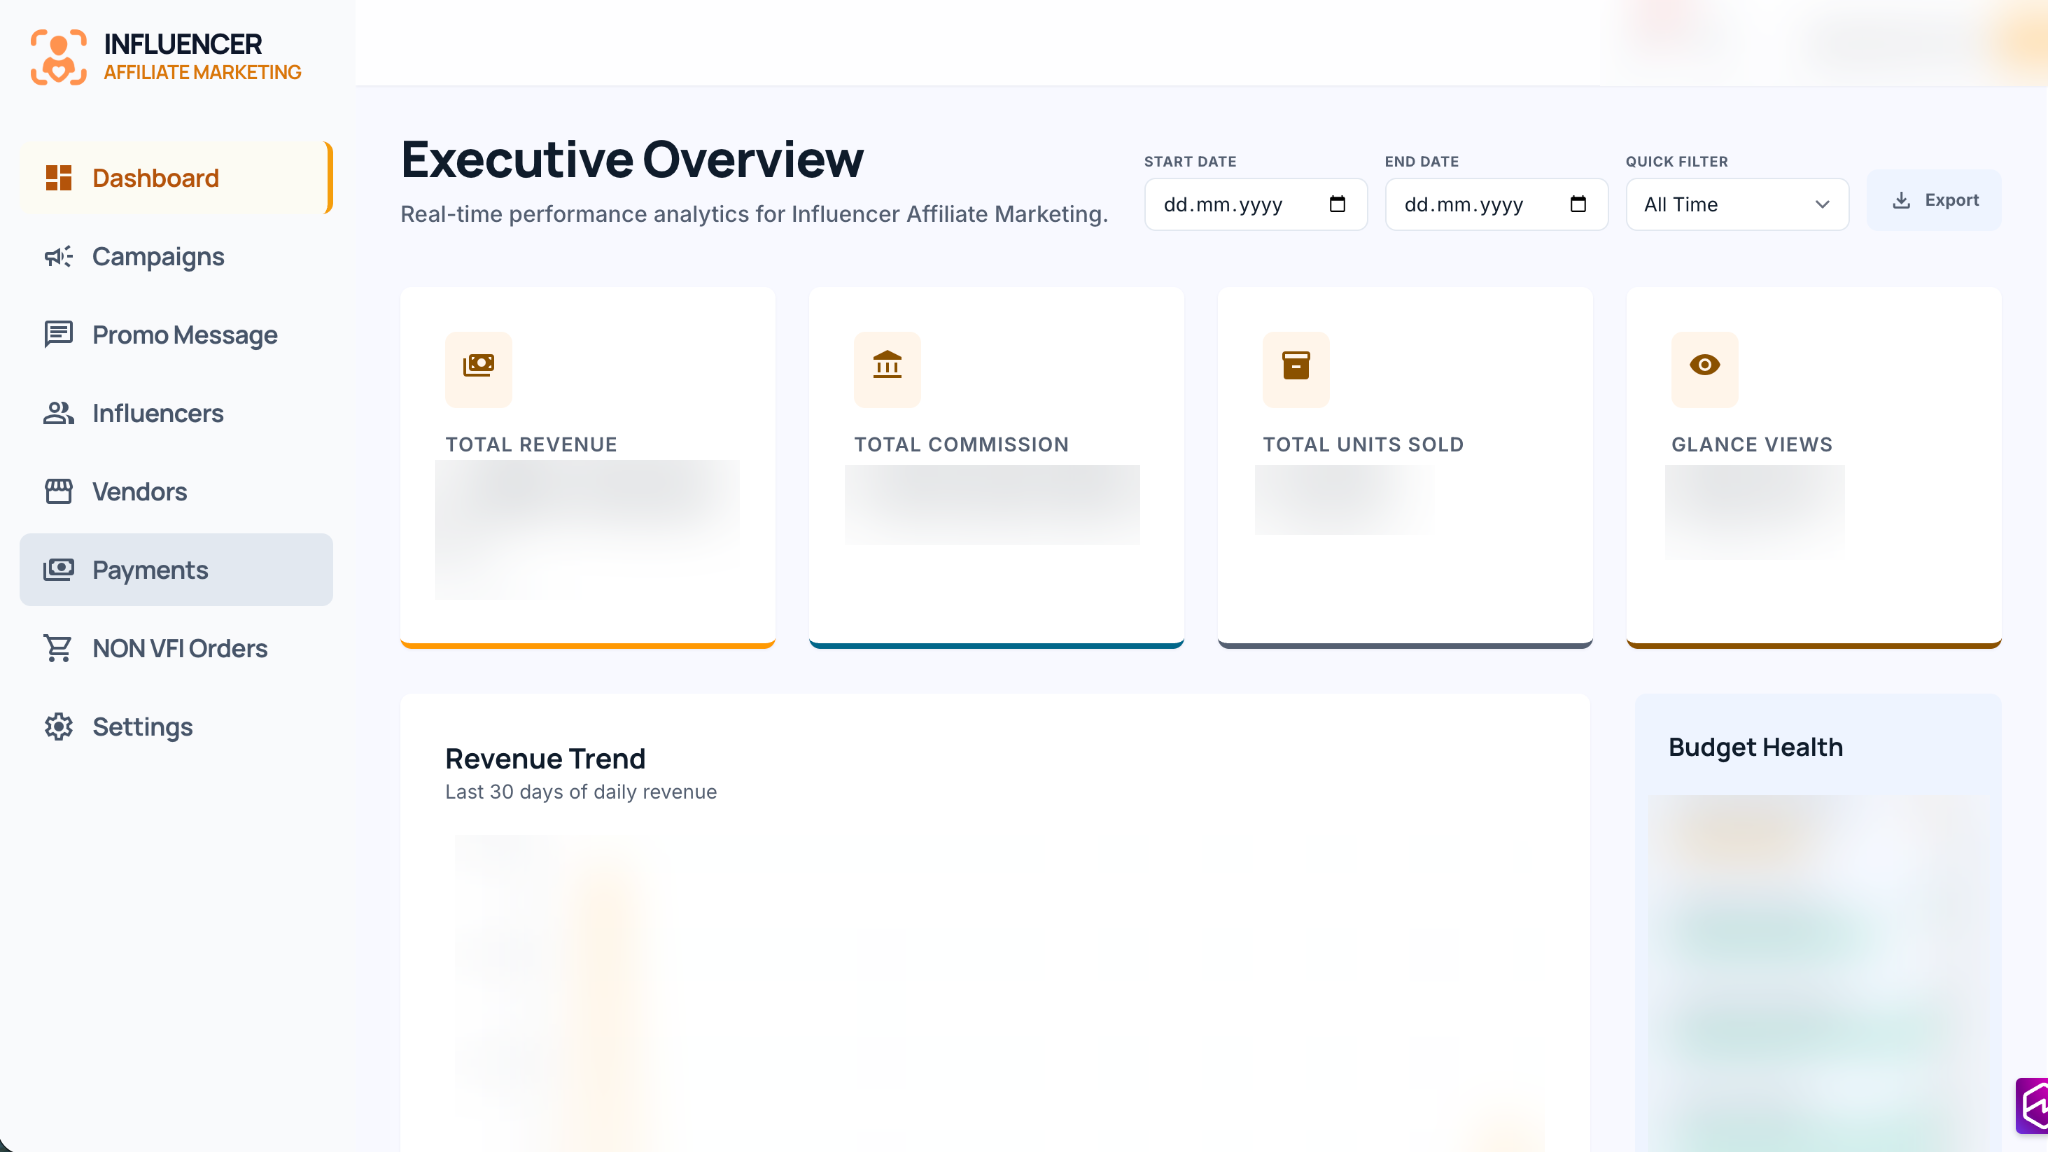Image resolution: width=2048 pixels, height=1152 pixels.
Task: Click the Total Commission bank icon
Action: (887, 365)
